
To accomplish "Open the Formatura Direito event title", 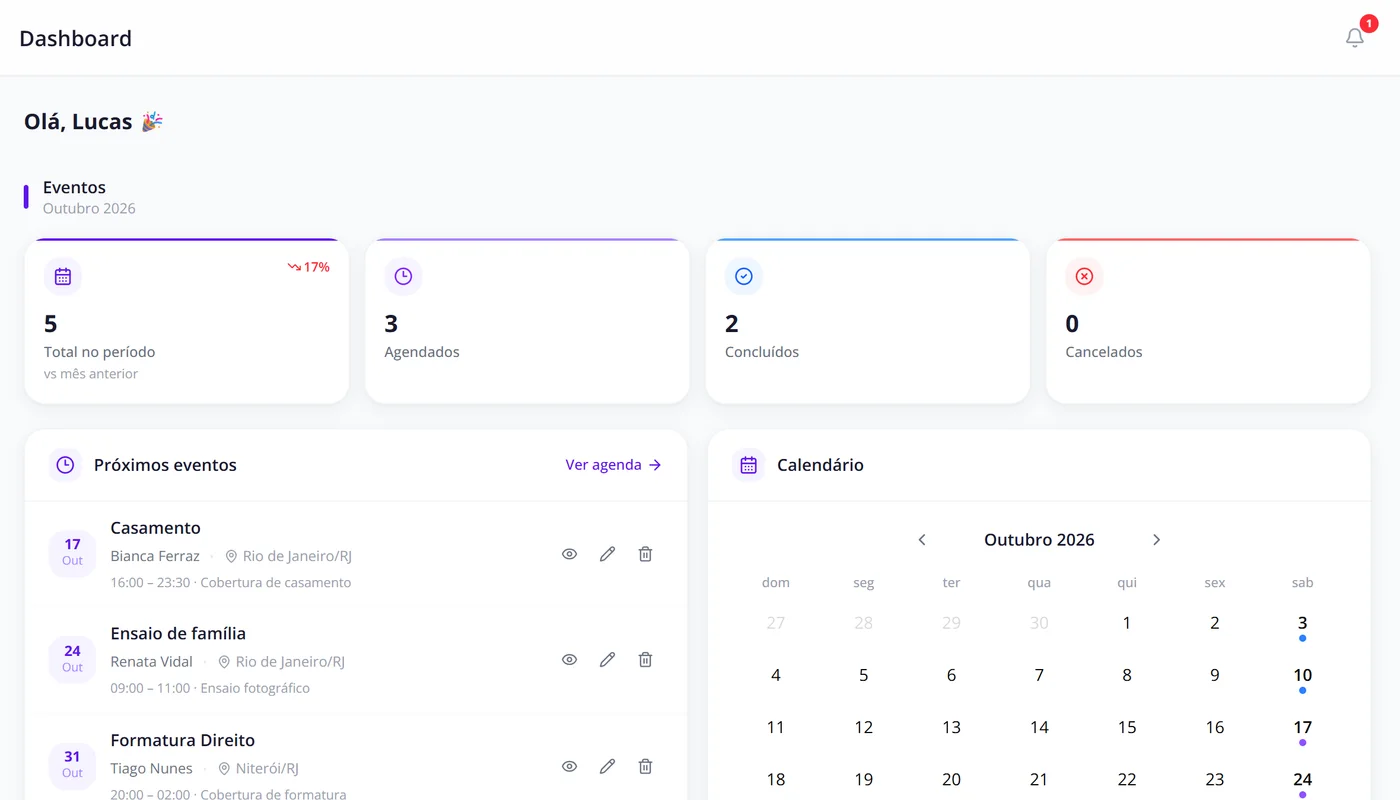I will (183, 741).
